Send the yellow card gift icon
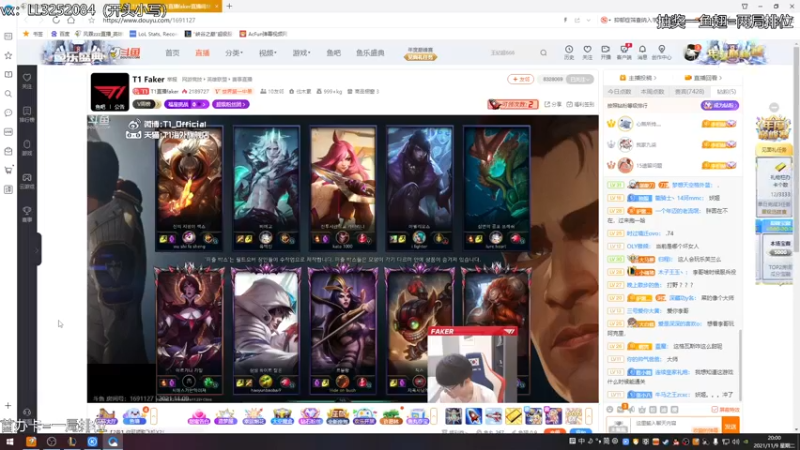 (513, 416)
